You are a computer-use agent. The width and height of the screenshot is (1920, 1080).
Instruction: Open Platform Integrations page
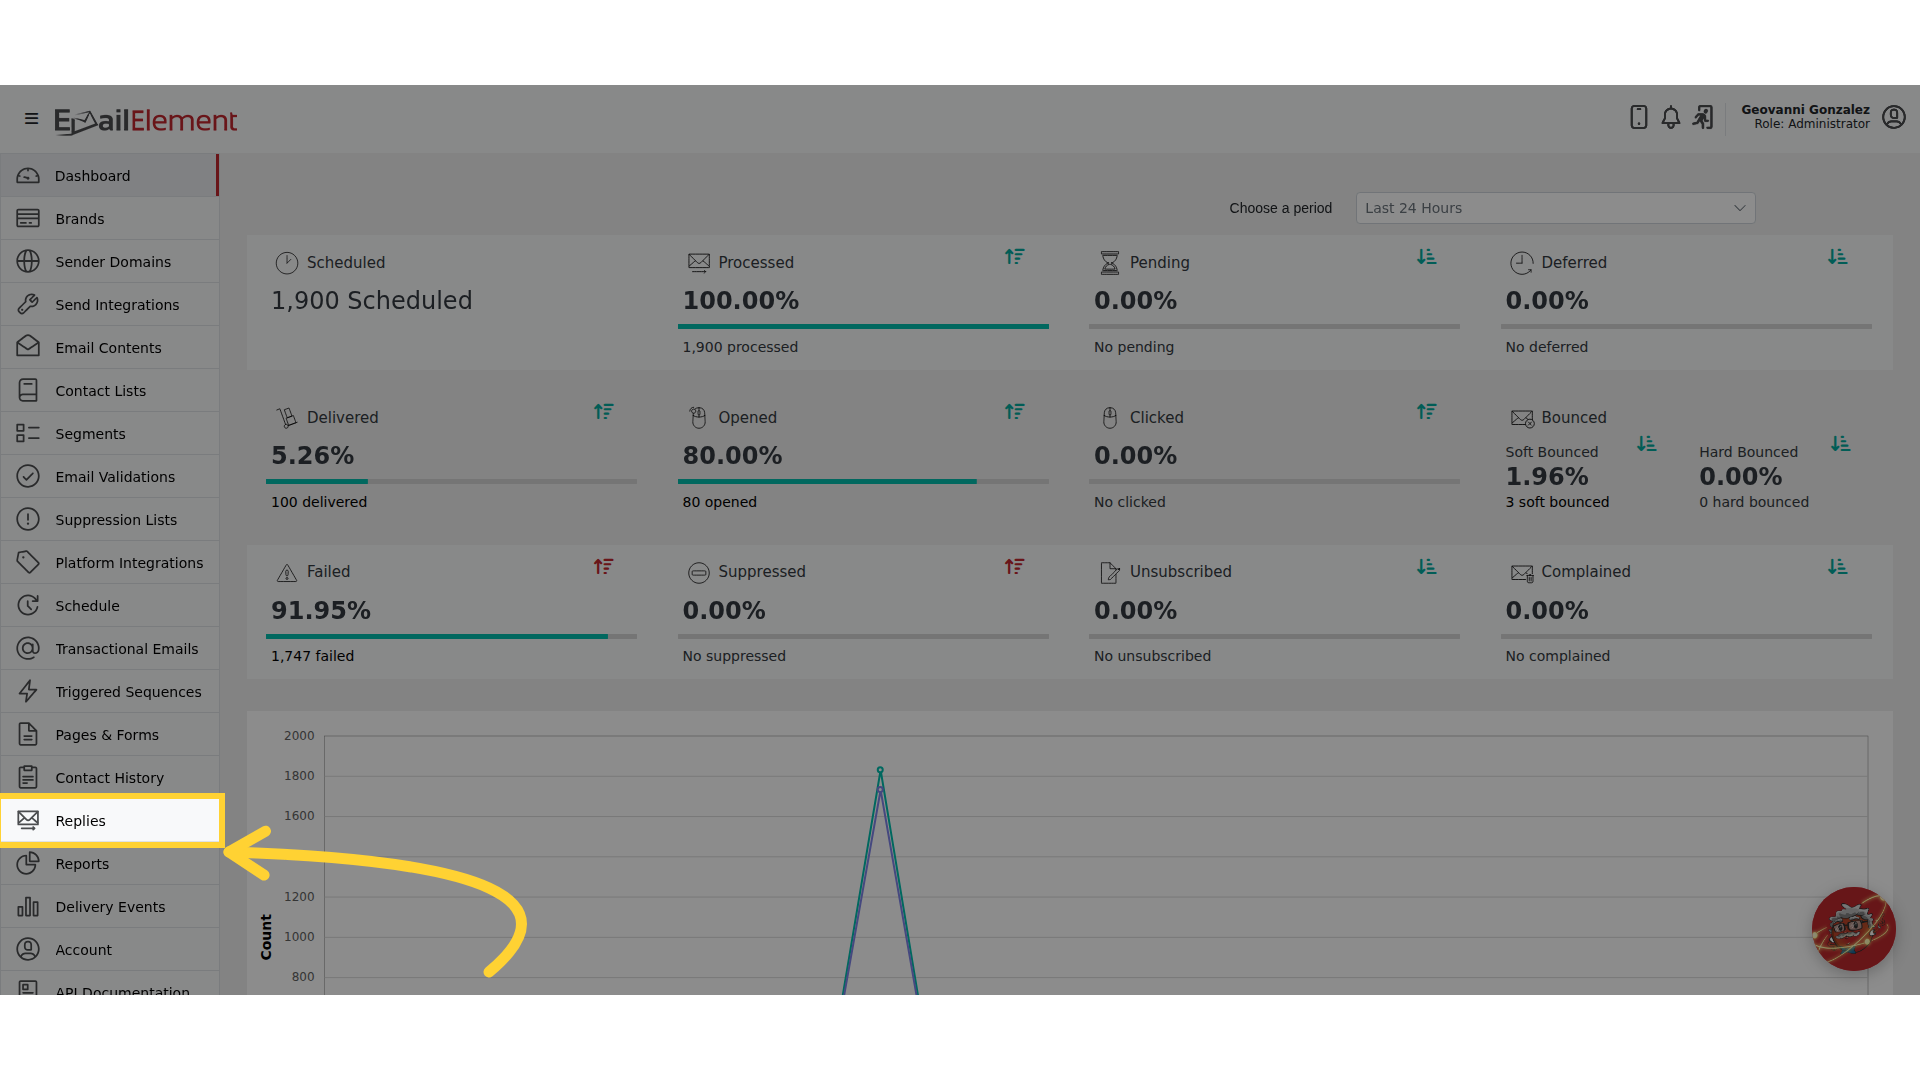[x=110, y=563]
